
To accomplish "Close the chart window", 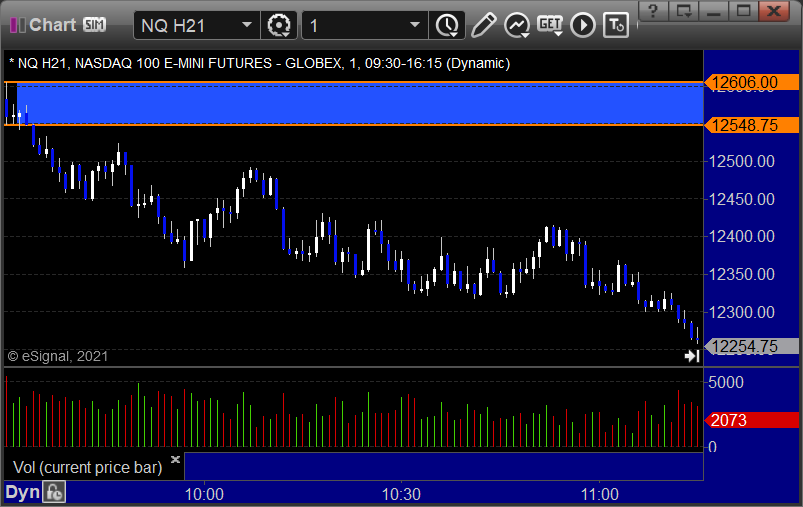I will click(x=774, y=10).
